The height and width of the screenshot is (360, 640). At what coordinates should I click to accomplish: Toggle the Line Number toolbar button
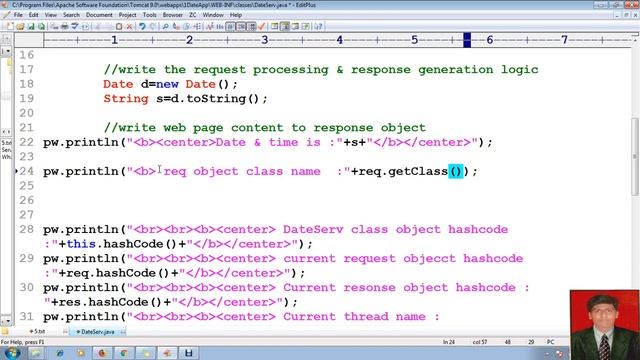click(241, 27)
